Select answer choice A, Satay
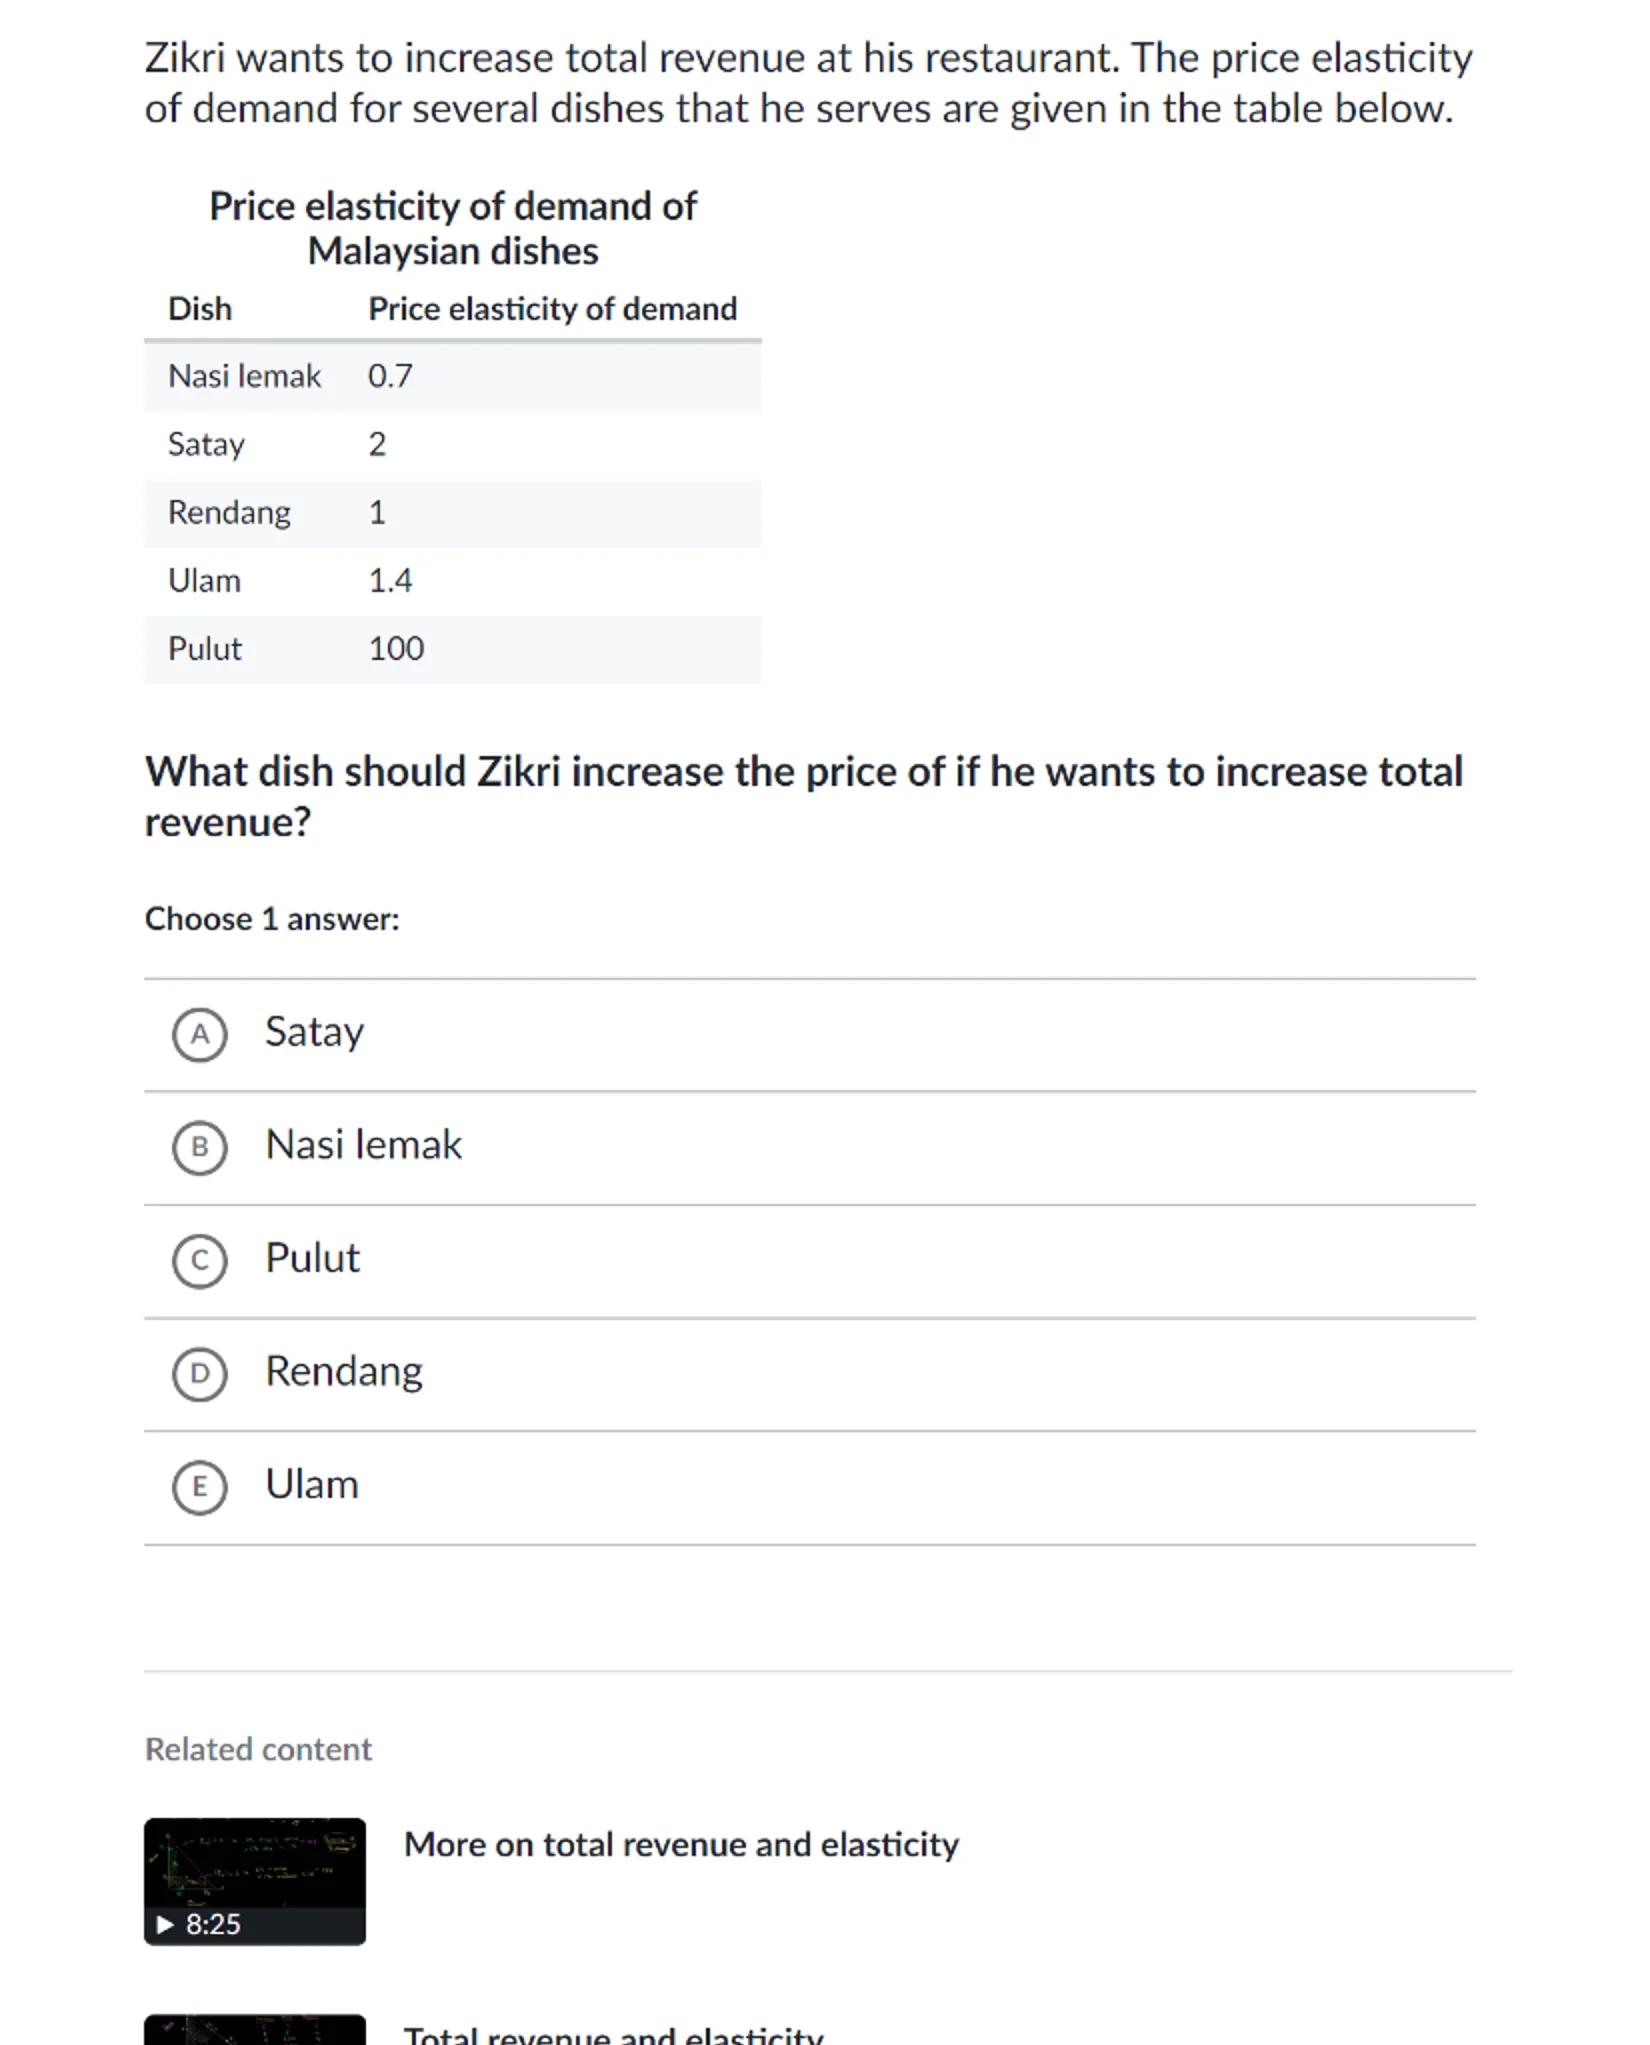 (200, 1034)
